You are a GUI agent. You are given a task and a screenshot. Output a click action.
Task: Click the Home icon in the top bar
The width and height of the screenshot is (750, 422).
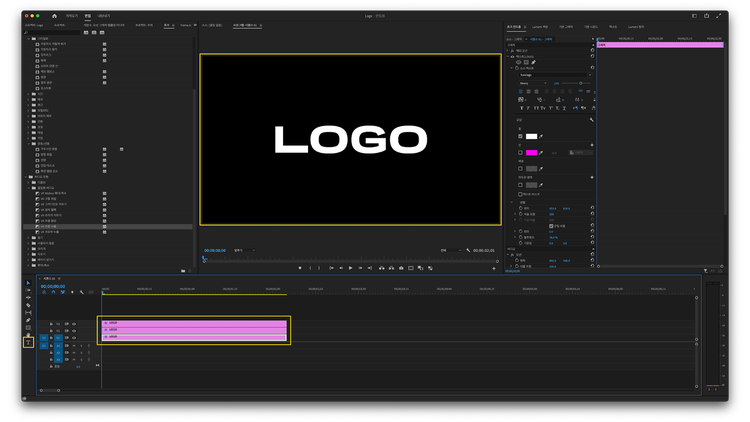click(54, 16)
